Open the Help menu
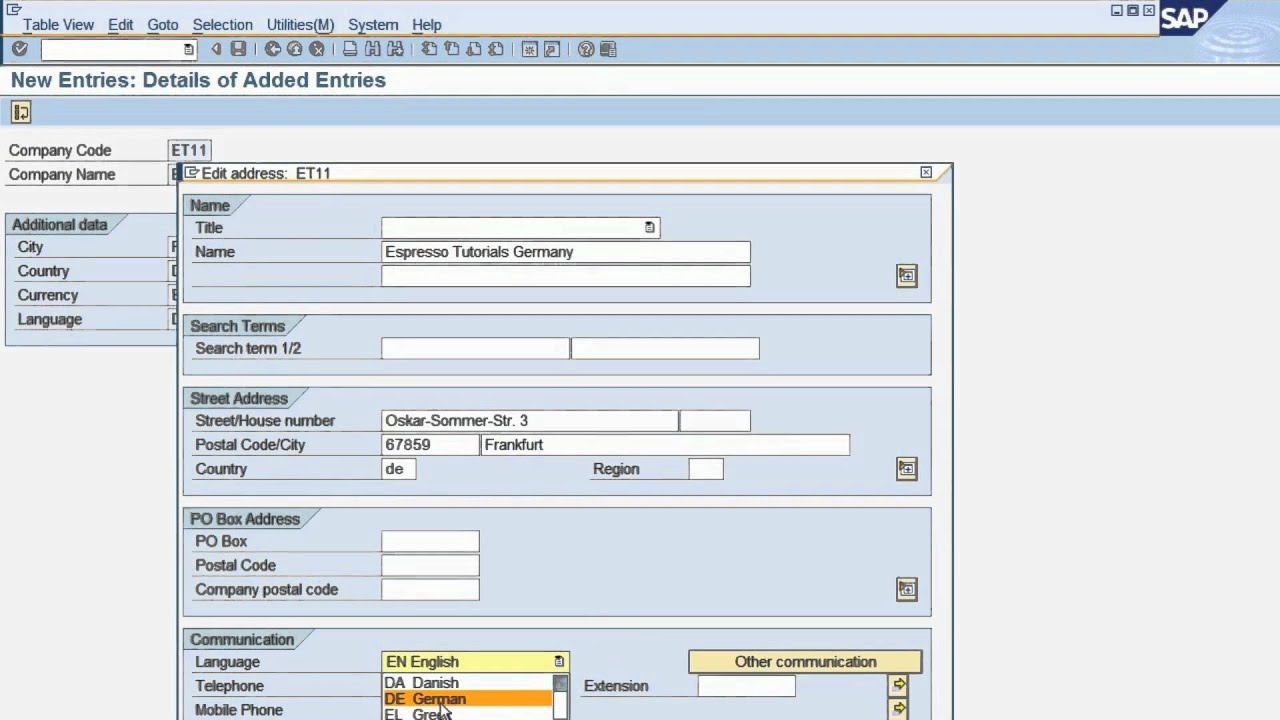This screenshot has width=1280, height=720. (x=426, y=24)
